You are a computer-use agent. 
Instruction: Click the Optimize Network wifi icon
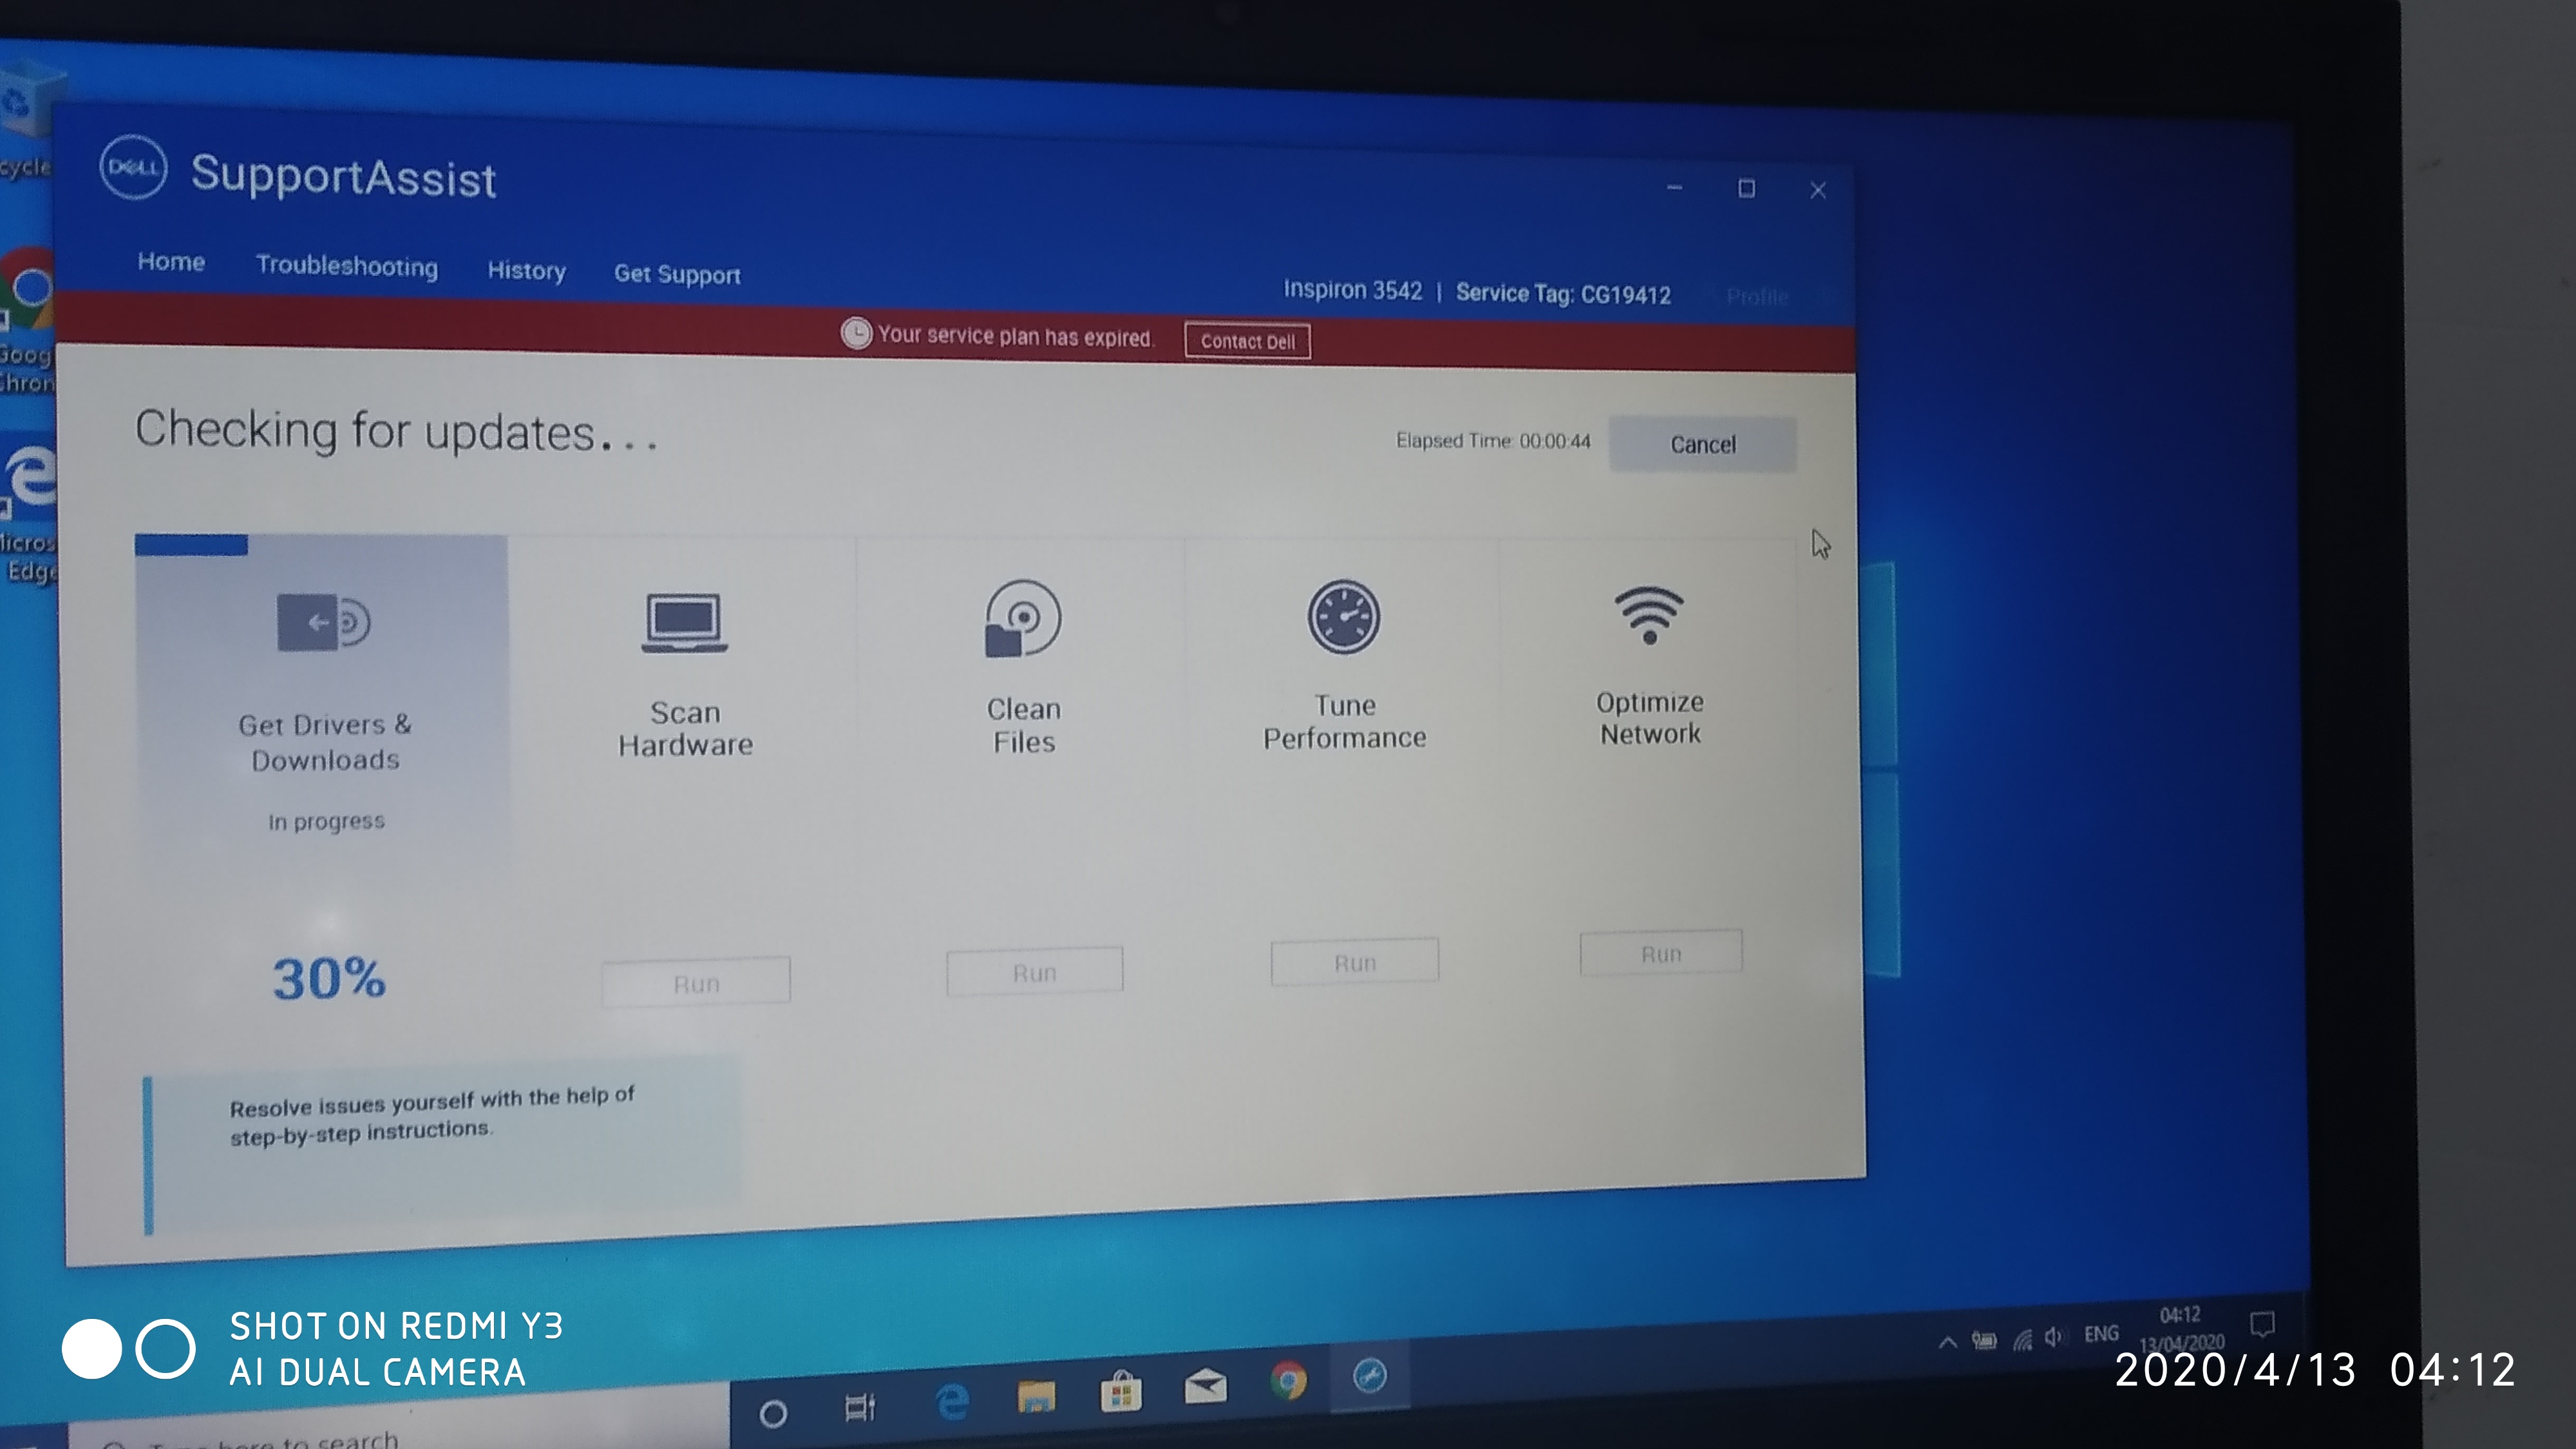[1649, 614]
